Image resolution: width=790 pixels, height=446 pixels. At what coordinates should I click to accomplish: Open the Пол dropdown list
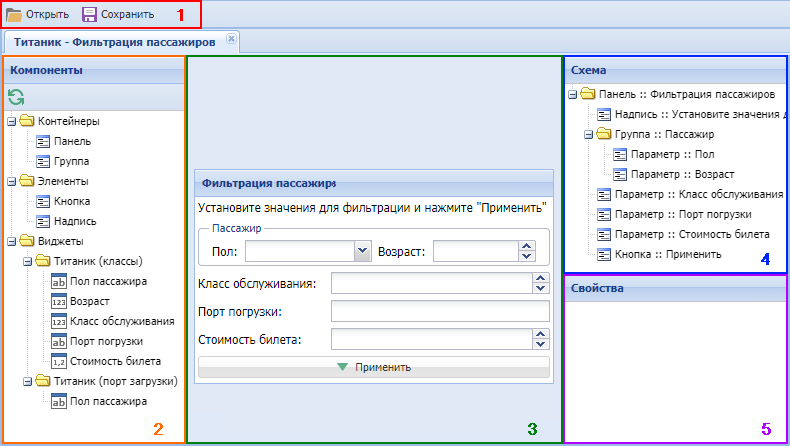362,251
